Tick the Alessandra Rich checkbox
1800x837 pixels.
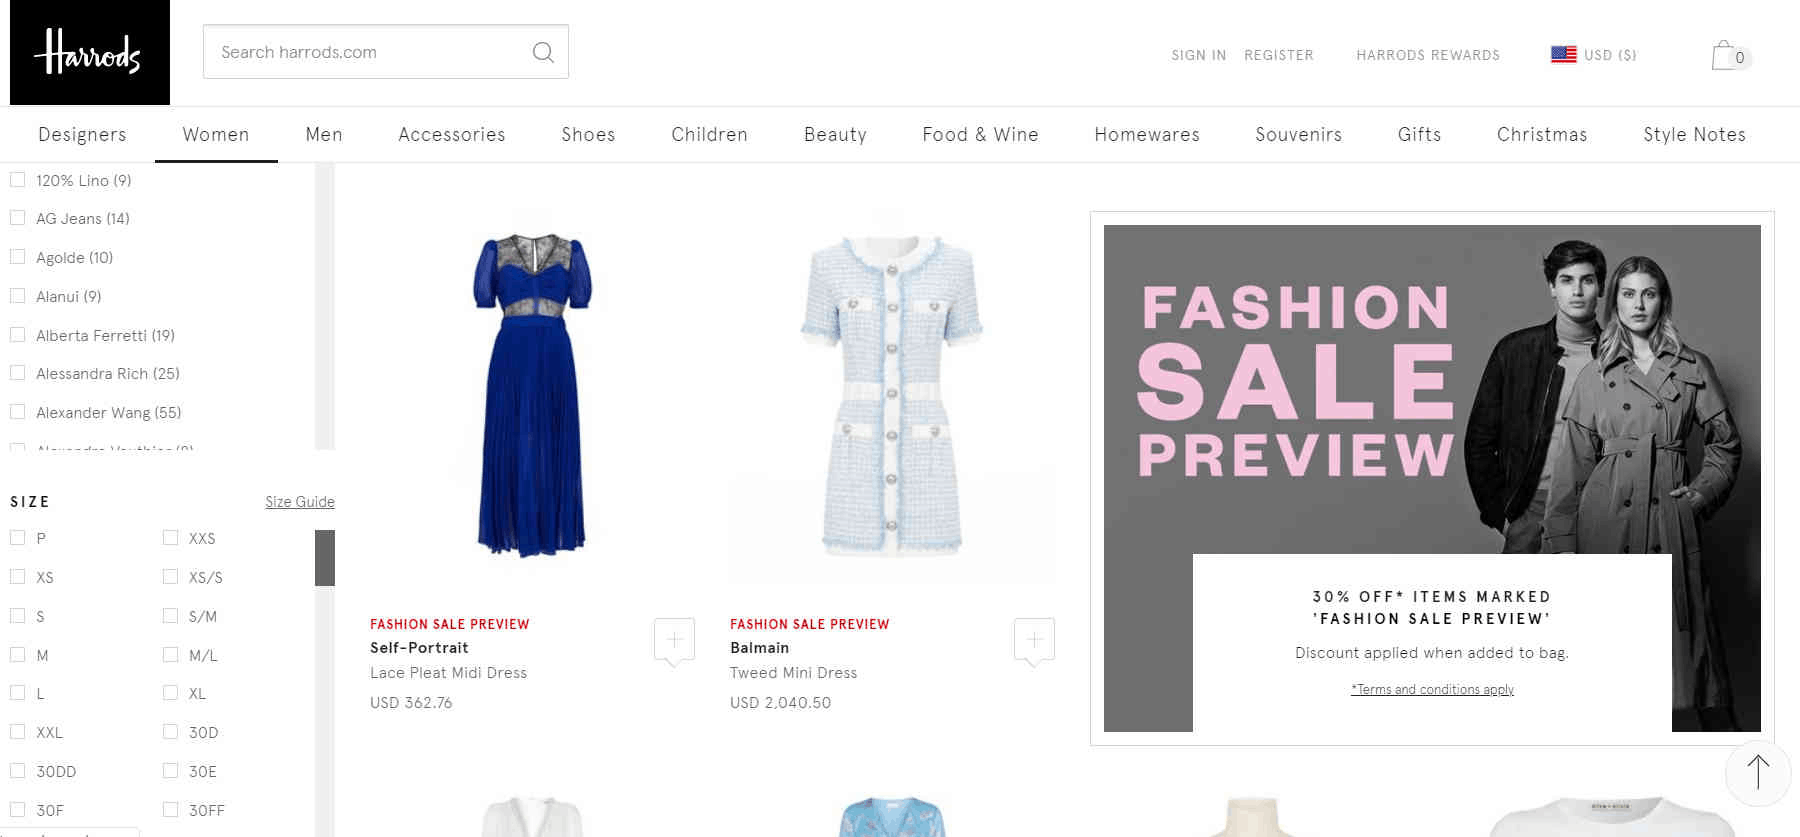(17, 373)
